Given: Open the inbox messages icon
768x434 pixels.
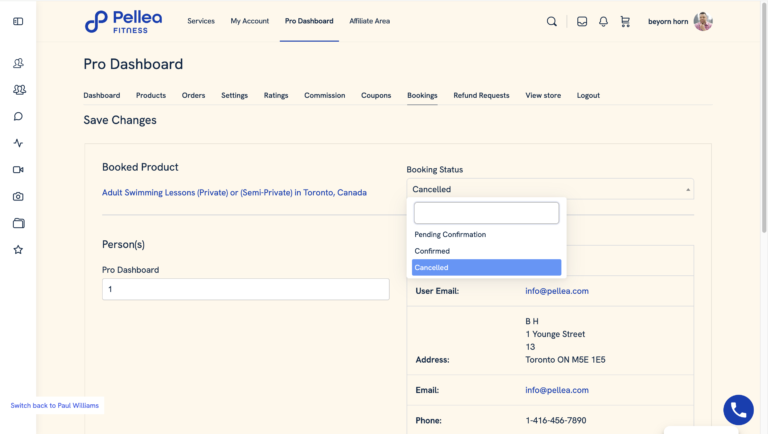Looking at the screenshot, I should click(582, 22).
